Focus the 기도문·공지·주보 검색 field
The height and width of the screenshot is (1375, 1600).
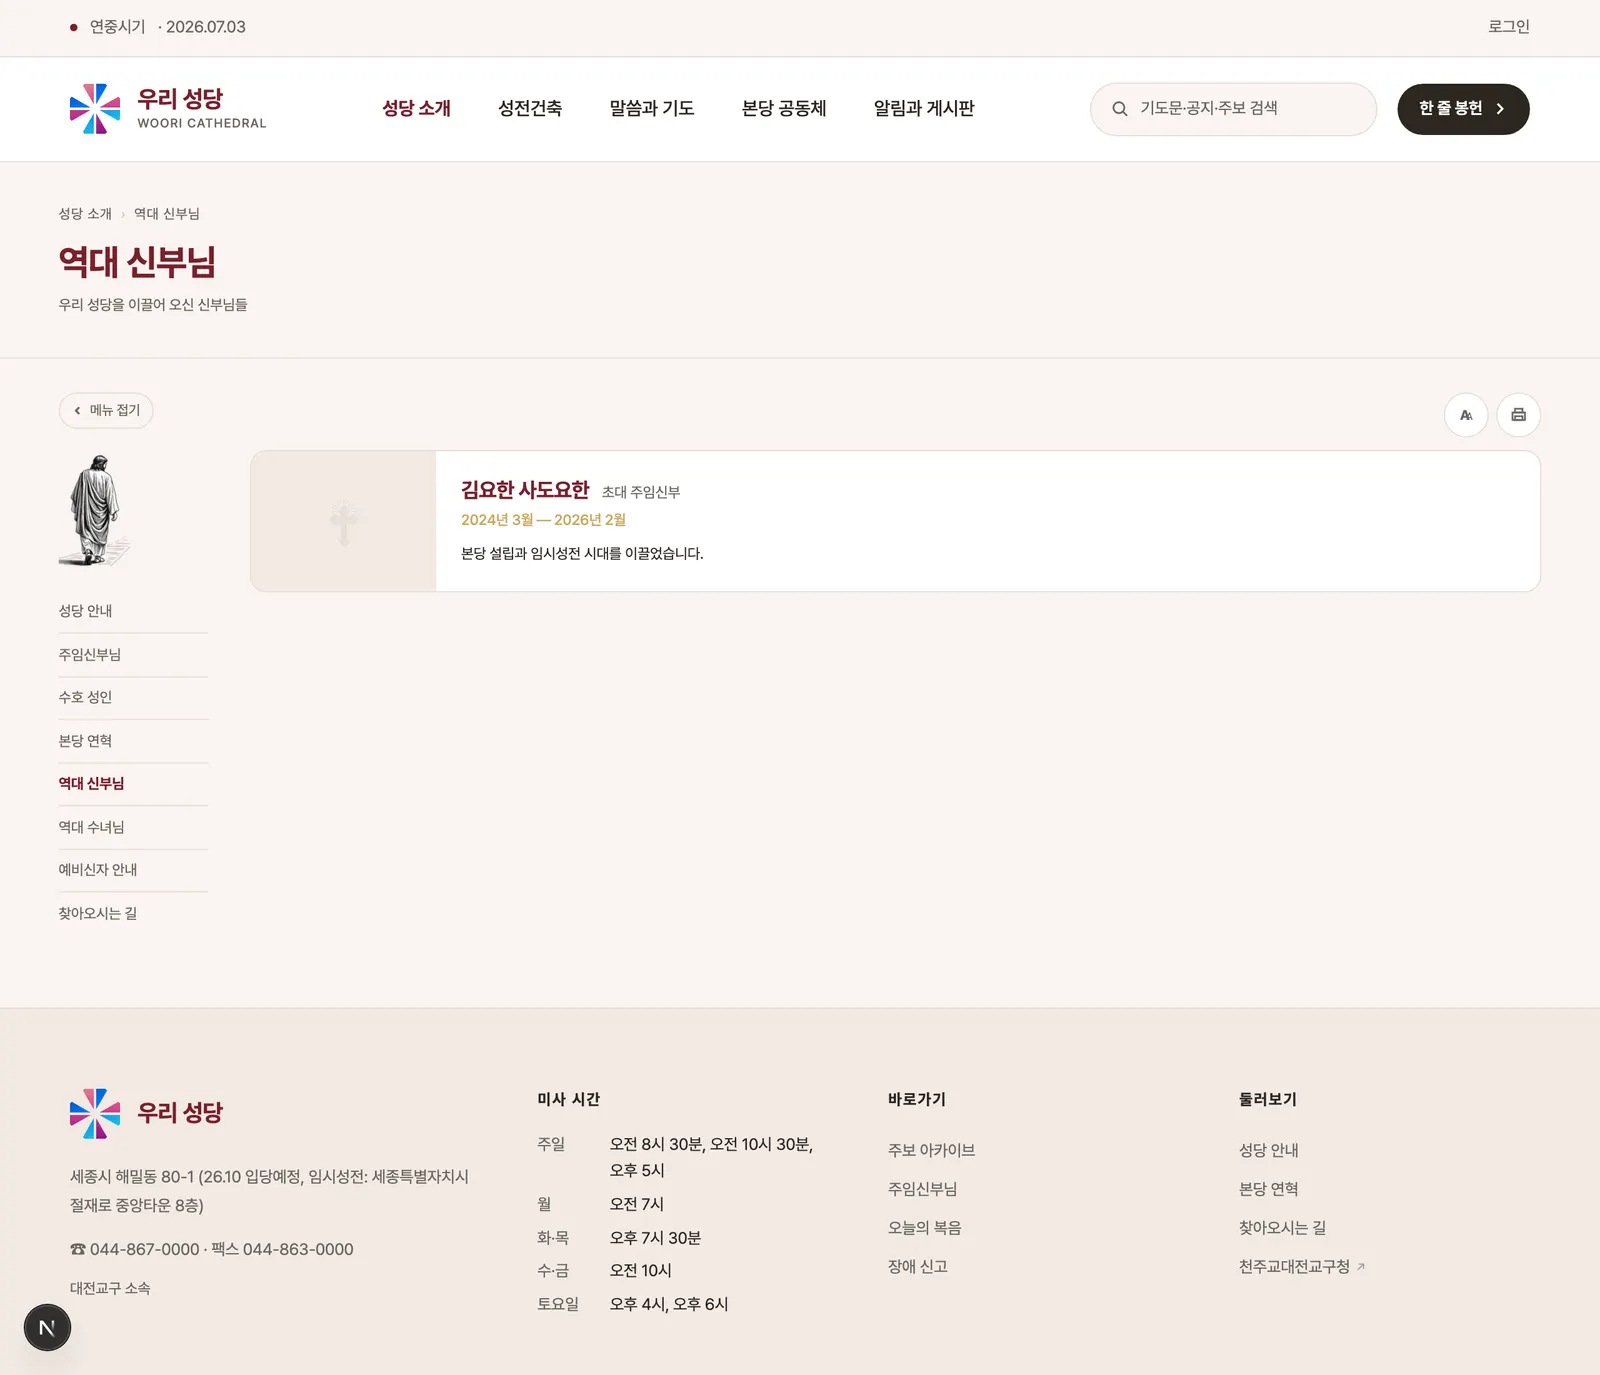point(1233,109)
